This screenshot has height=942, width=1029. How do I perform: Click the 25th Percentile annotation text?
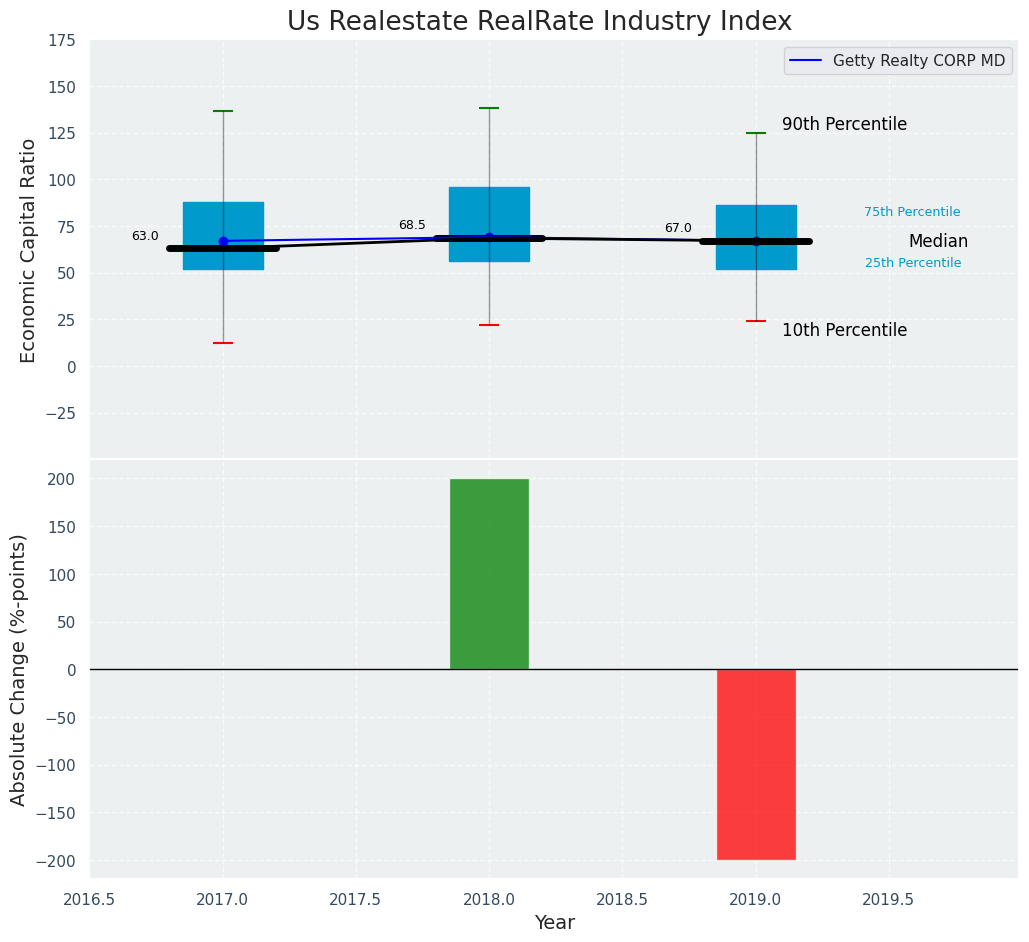click(x=912, y=263)
